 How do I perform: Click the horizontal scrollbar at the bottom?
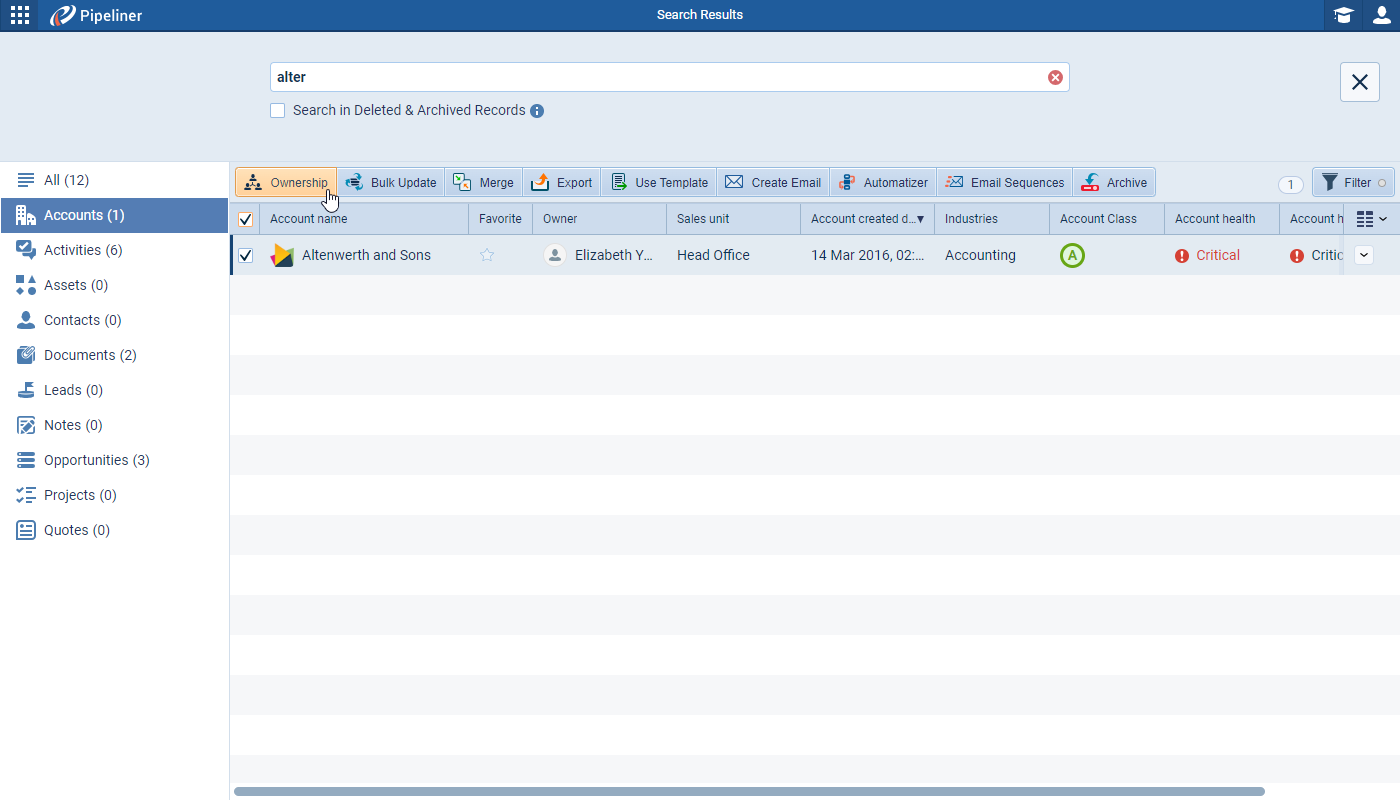pos(748,791)
